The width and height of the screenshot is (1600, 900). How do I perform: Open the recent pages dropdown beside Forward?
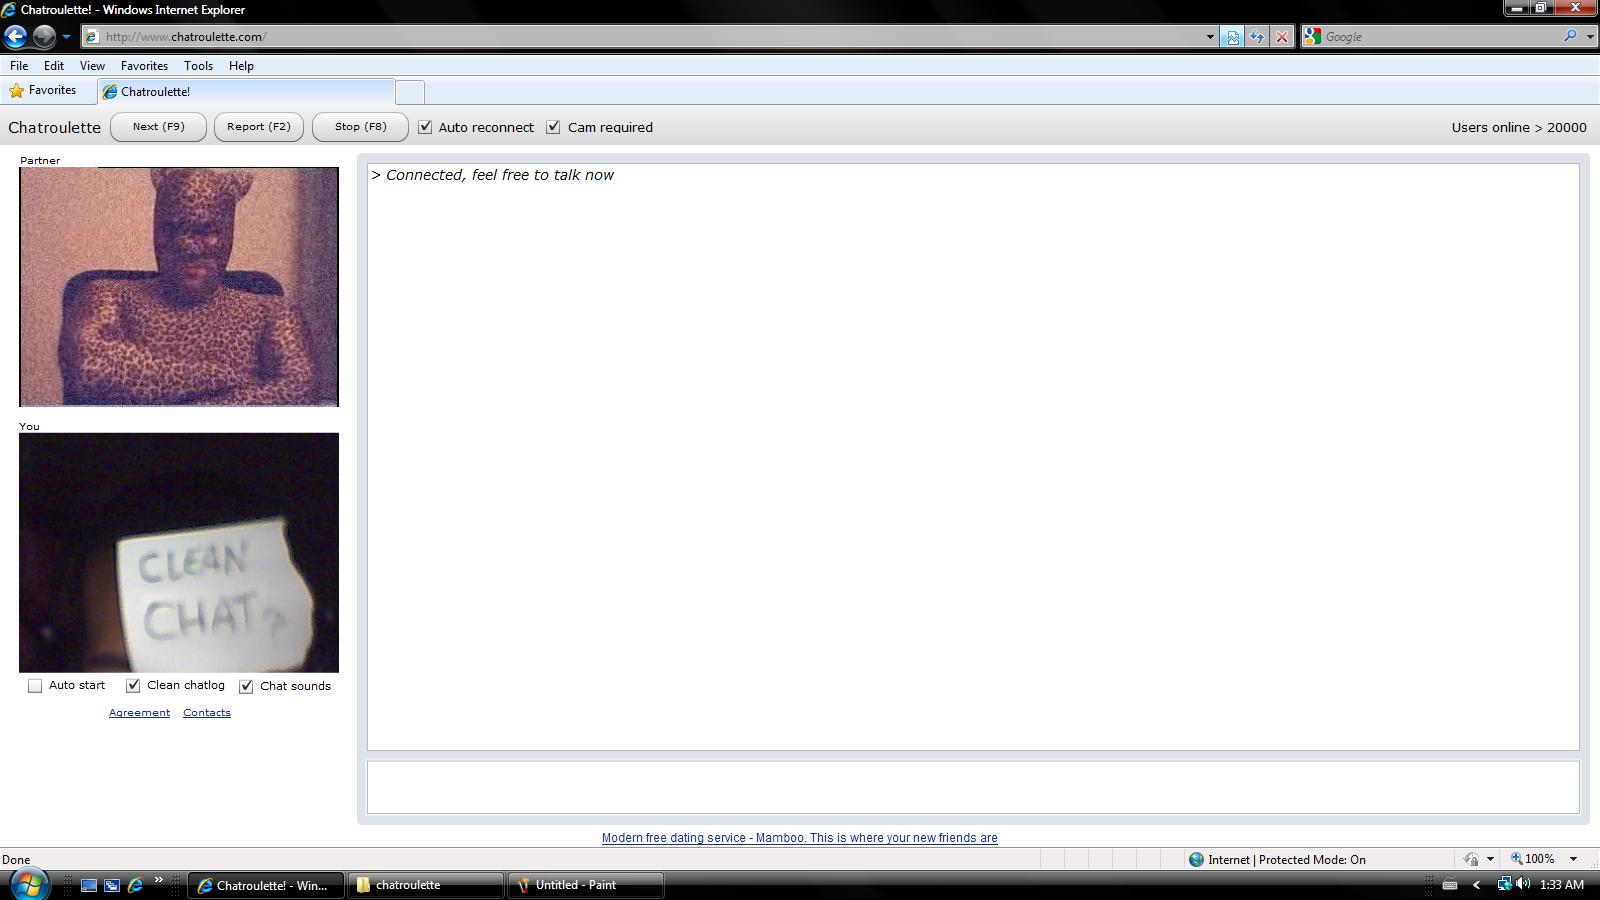click(x=66, y=37)
